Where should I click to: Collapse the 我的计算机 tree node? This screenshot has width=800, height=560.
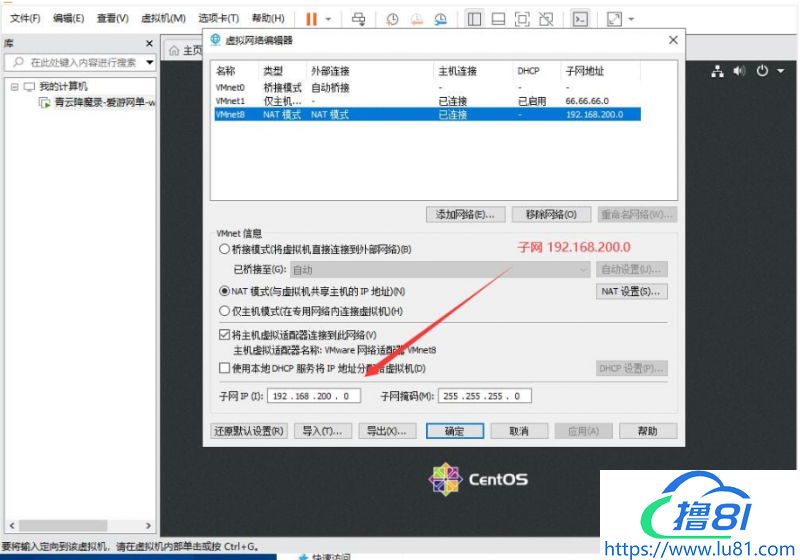point(15,87)
